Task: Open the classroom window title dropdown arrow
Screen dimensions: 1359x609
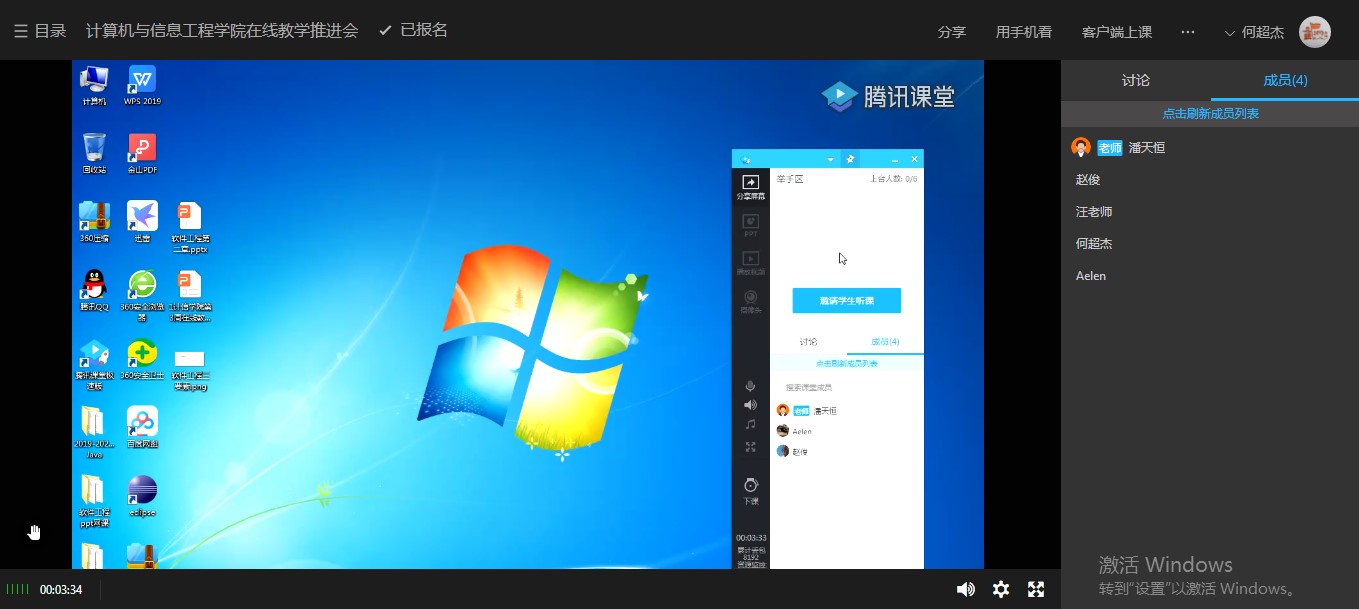Action: (x=830, y=159)
